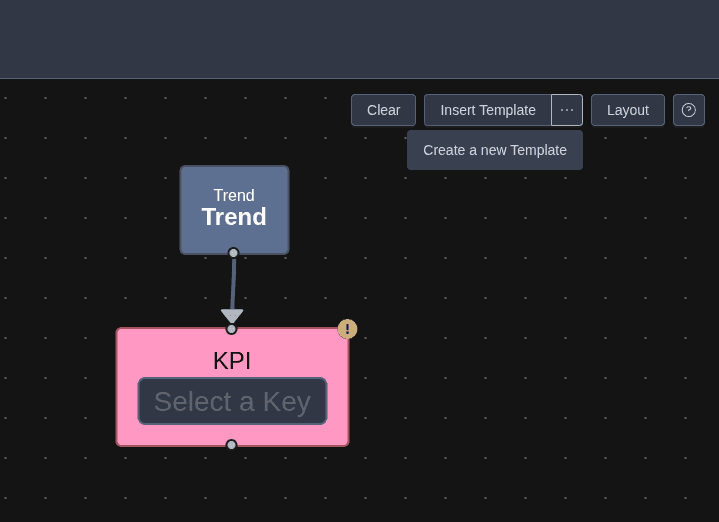Click the KPI node's bottom output port
This screenshot has width=719, height=522.
[x=231, y=445]
